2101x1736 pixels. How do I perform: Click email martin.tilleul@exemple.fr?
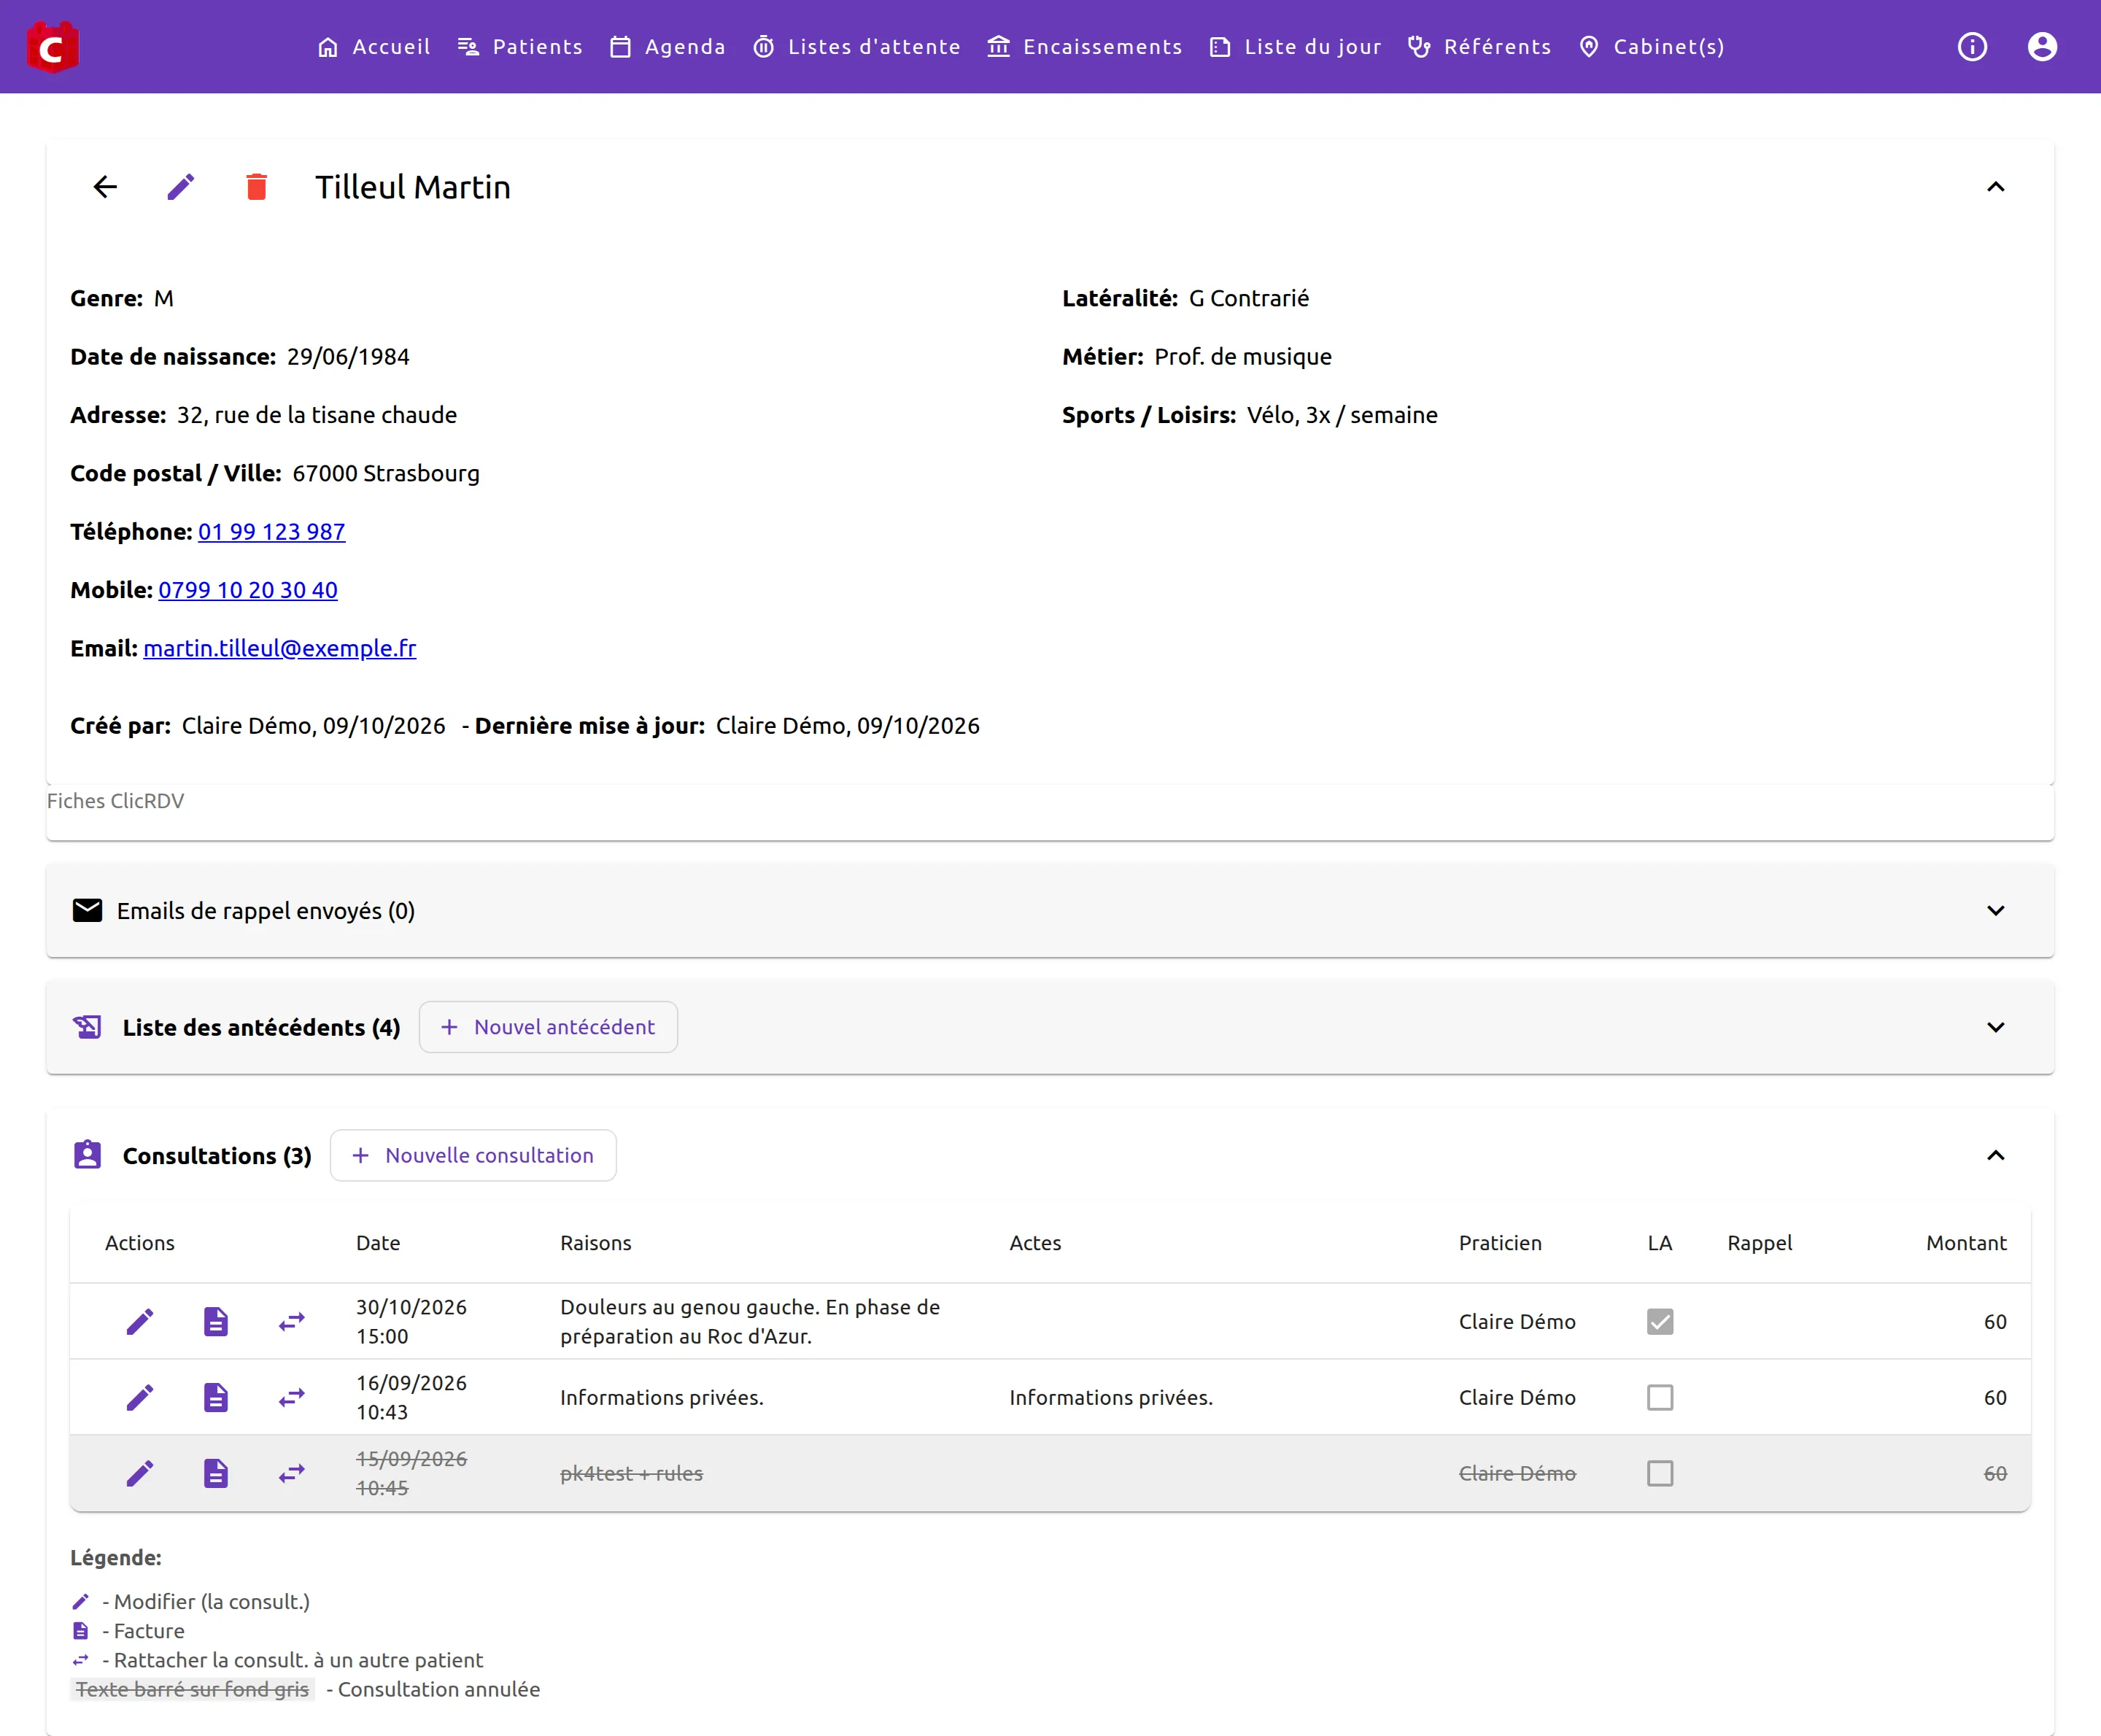[280, 648]
